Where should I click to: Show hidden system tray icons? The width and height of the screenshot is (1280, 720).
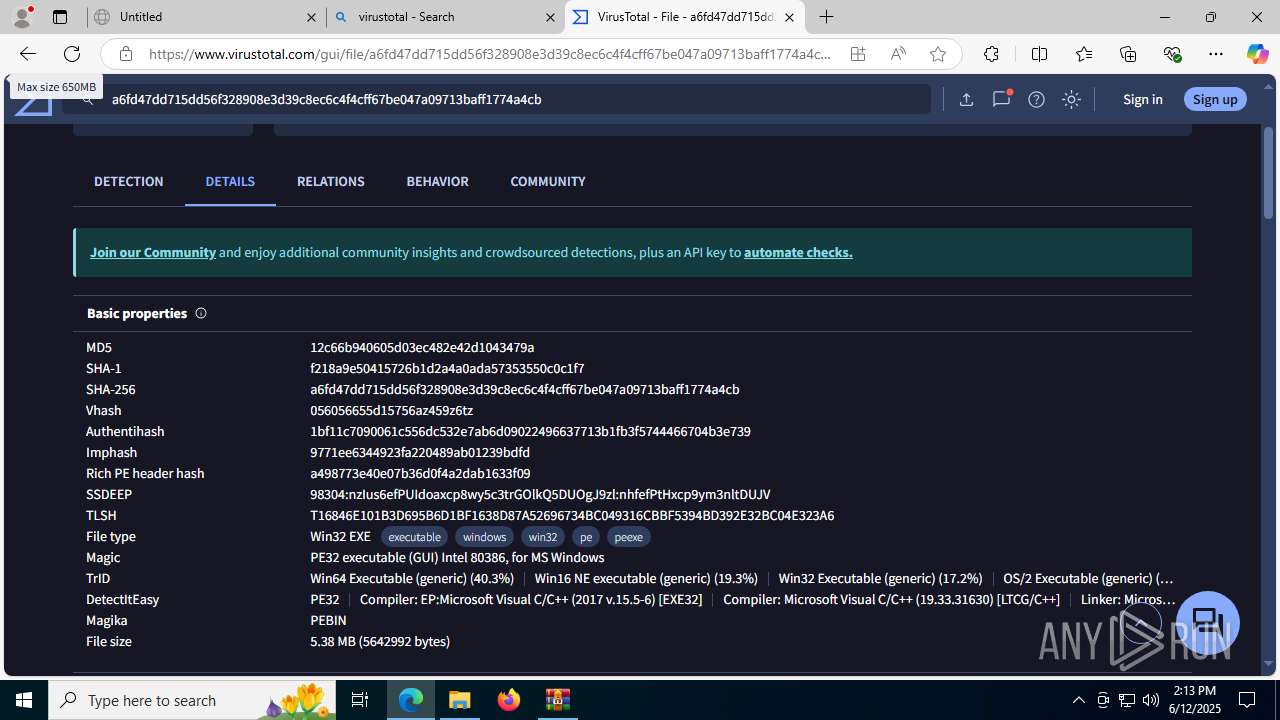pos(1078,700)
